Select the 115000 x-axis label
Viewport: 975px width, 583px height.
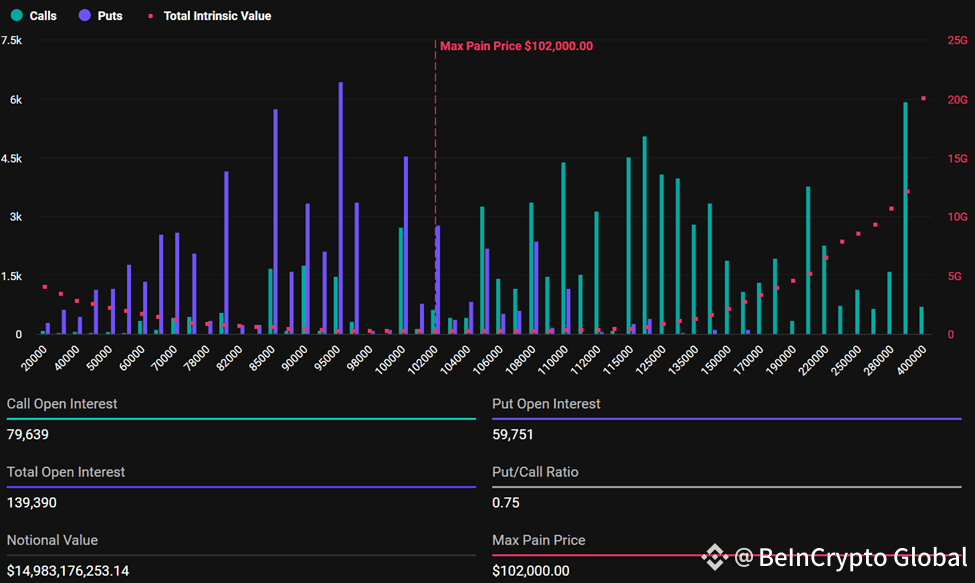[x=619, y=360]
